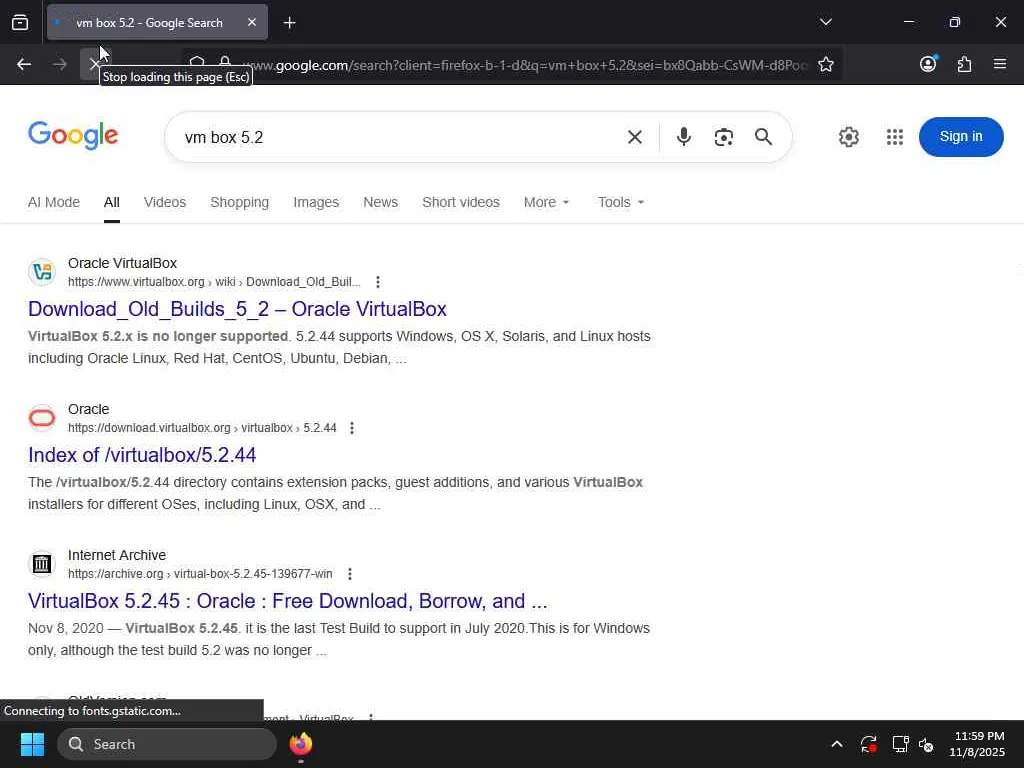
Task: Click the Google logo
Action: [x=73, y=136]
